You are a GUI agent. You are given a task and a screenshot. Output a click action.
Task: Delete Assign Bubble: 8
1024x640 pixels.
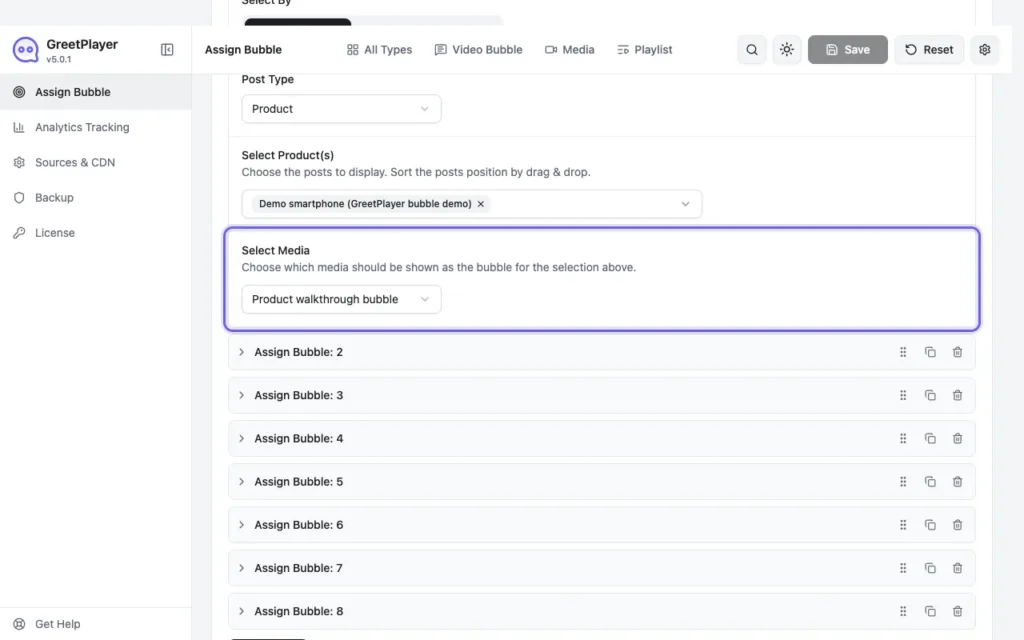[957, 611]
